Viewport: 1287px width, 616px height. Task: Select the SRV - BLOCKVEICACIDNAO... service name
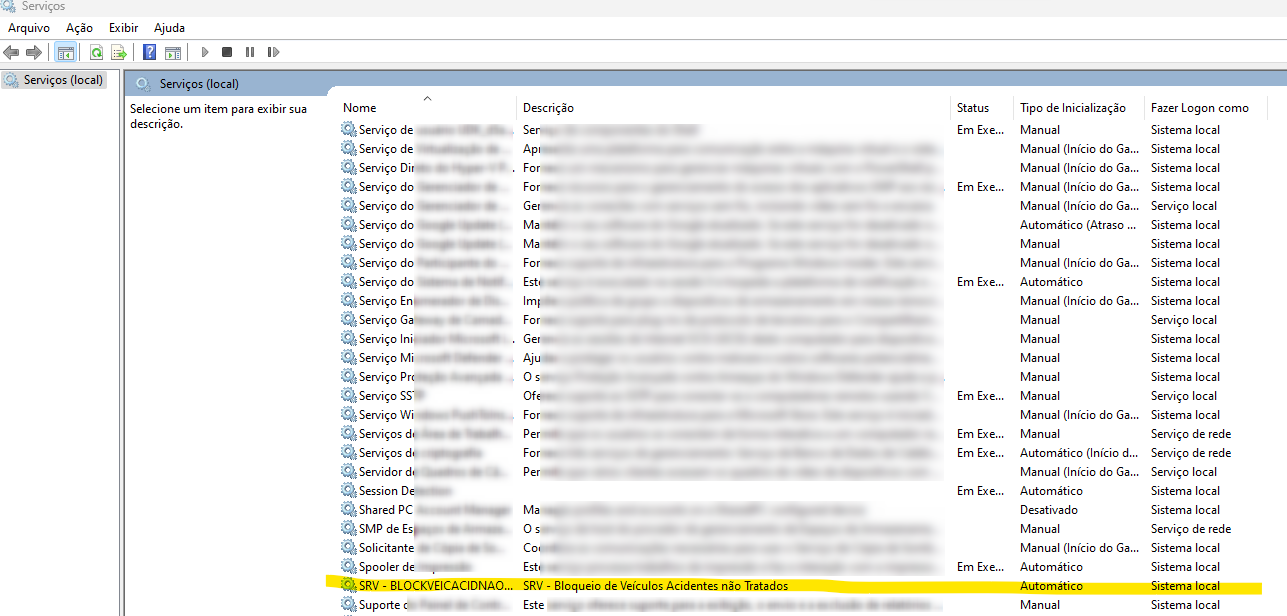click(436, 586)
